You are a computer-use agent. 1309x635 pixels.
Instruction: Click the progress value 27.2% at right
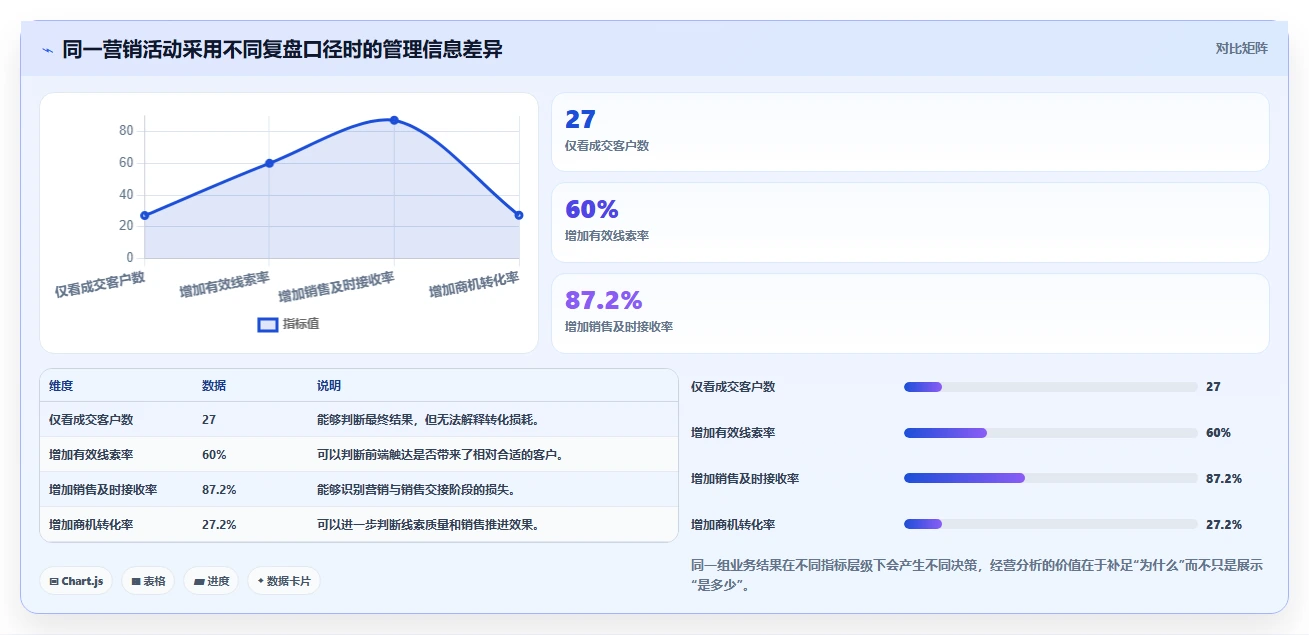pos(1224,524)
